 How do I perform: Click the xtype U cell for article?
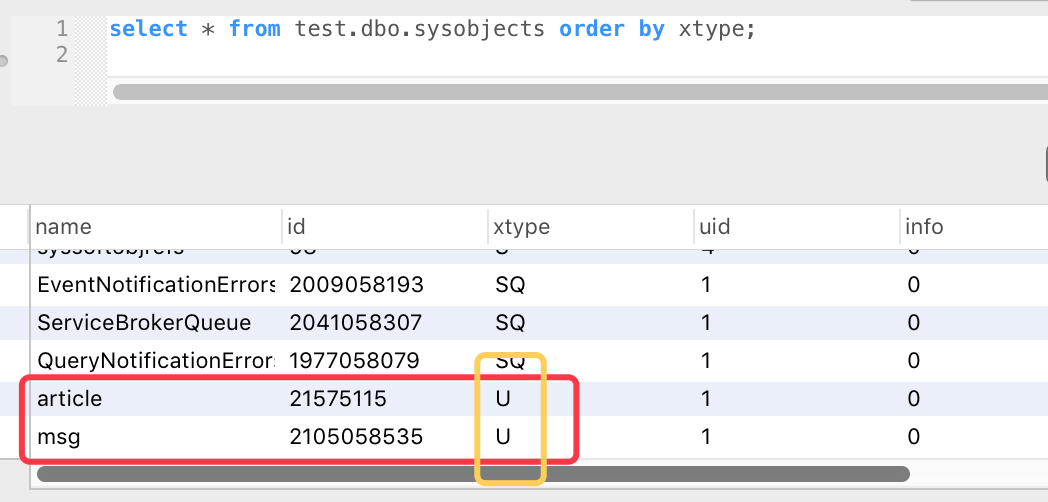503,399
